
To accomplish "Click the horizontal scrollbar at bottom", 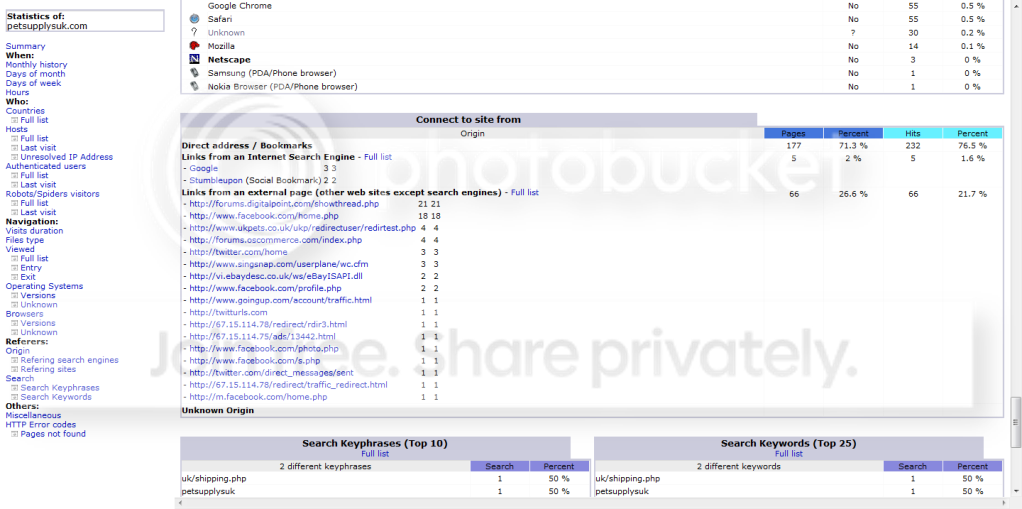I will (x=593, y=504).
